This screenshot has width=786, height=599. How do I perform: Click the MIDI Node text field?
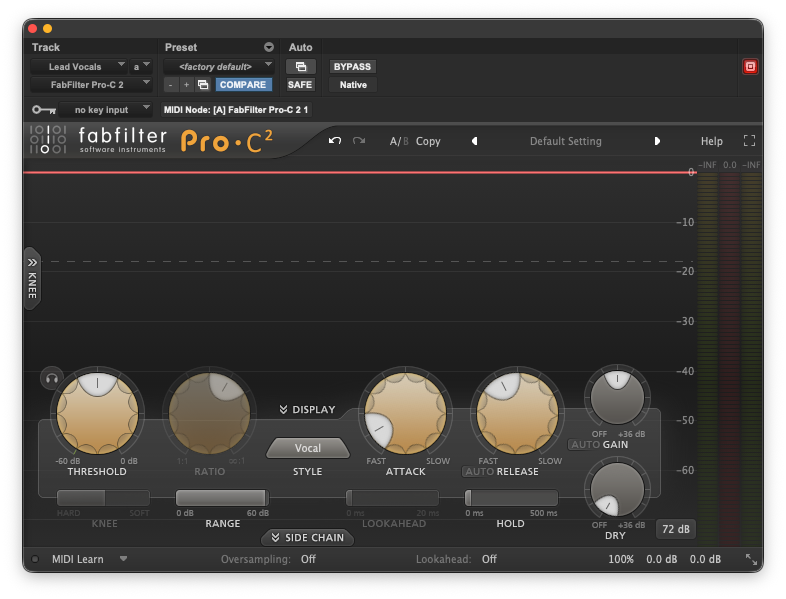tap(236, 110)
